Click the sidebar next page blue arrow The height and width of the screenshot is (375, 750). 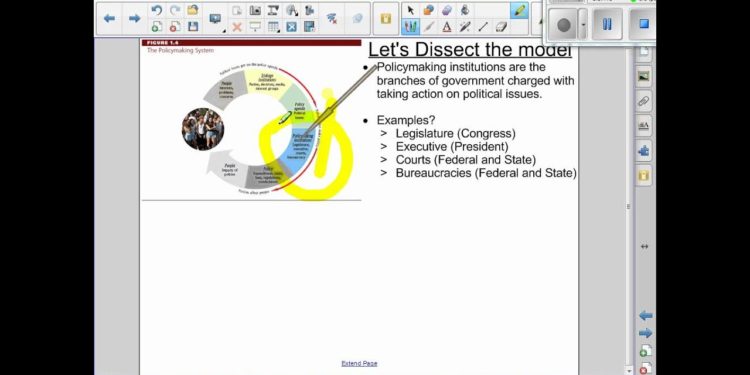(x=645, y=333)
